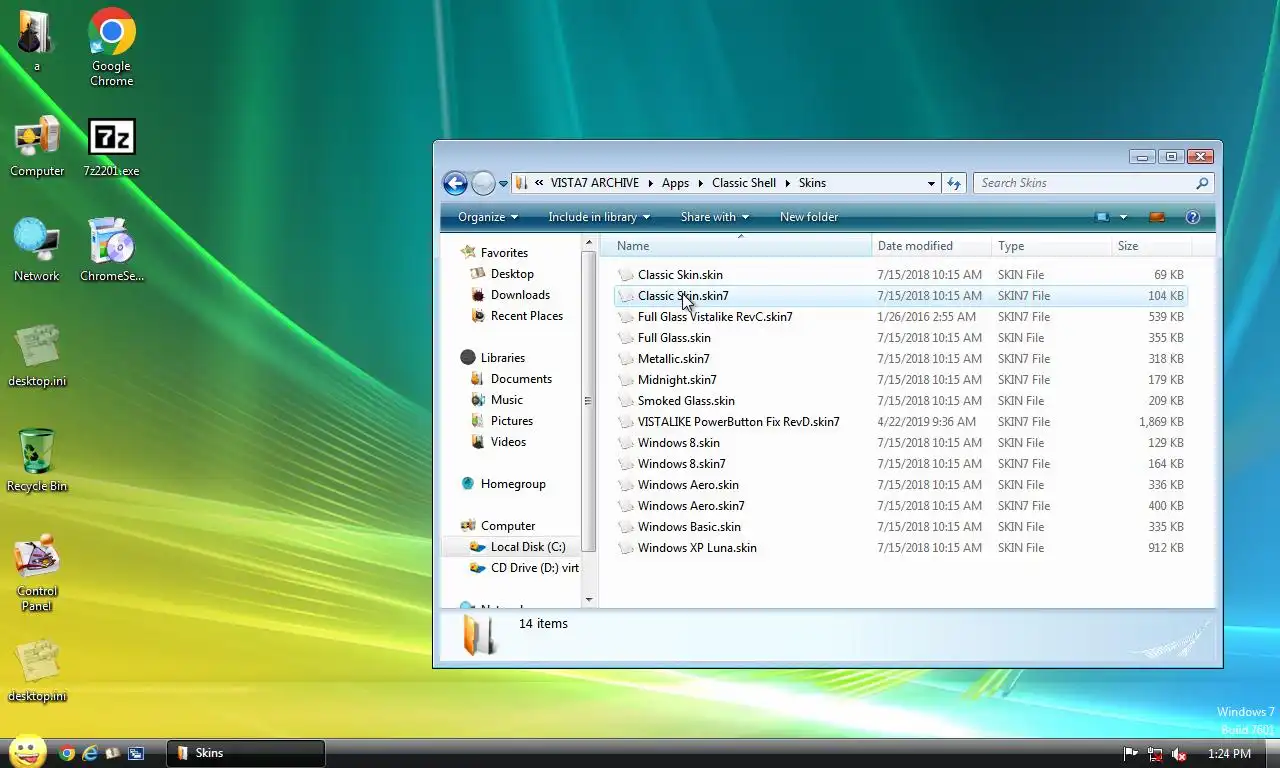Open Homegroup in the navigation pane
This screenshot has height=768, width=1280.
pos(513,484)
